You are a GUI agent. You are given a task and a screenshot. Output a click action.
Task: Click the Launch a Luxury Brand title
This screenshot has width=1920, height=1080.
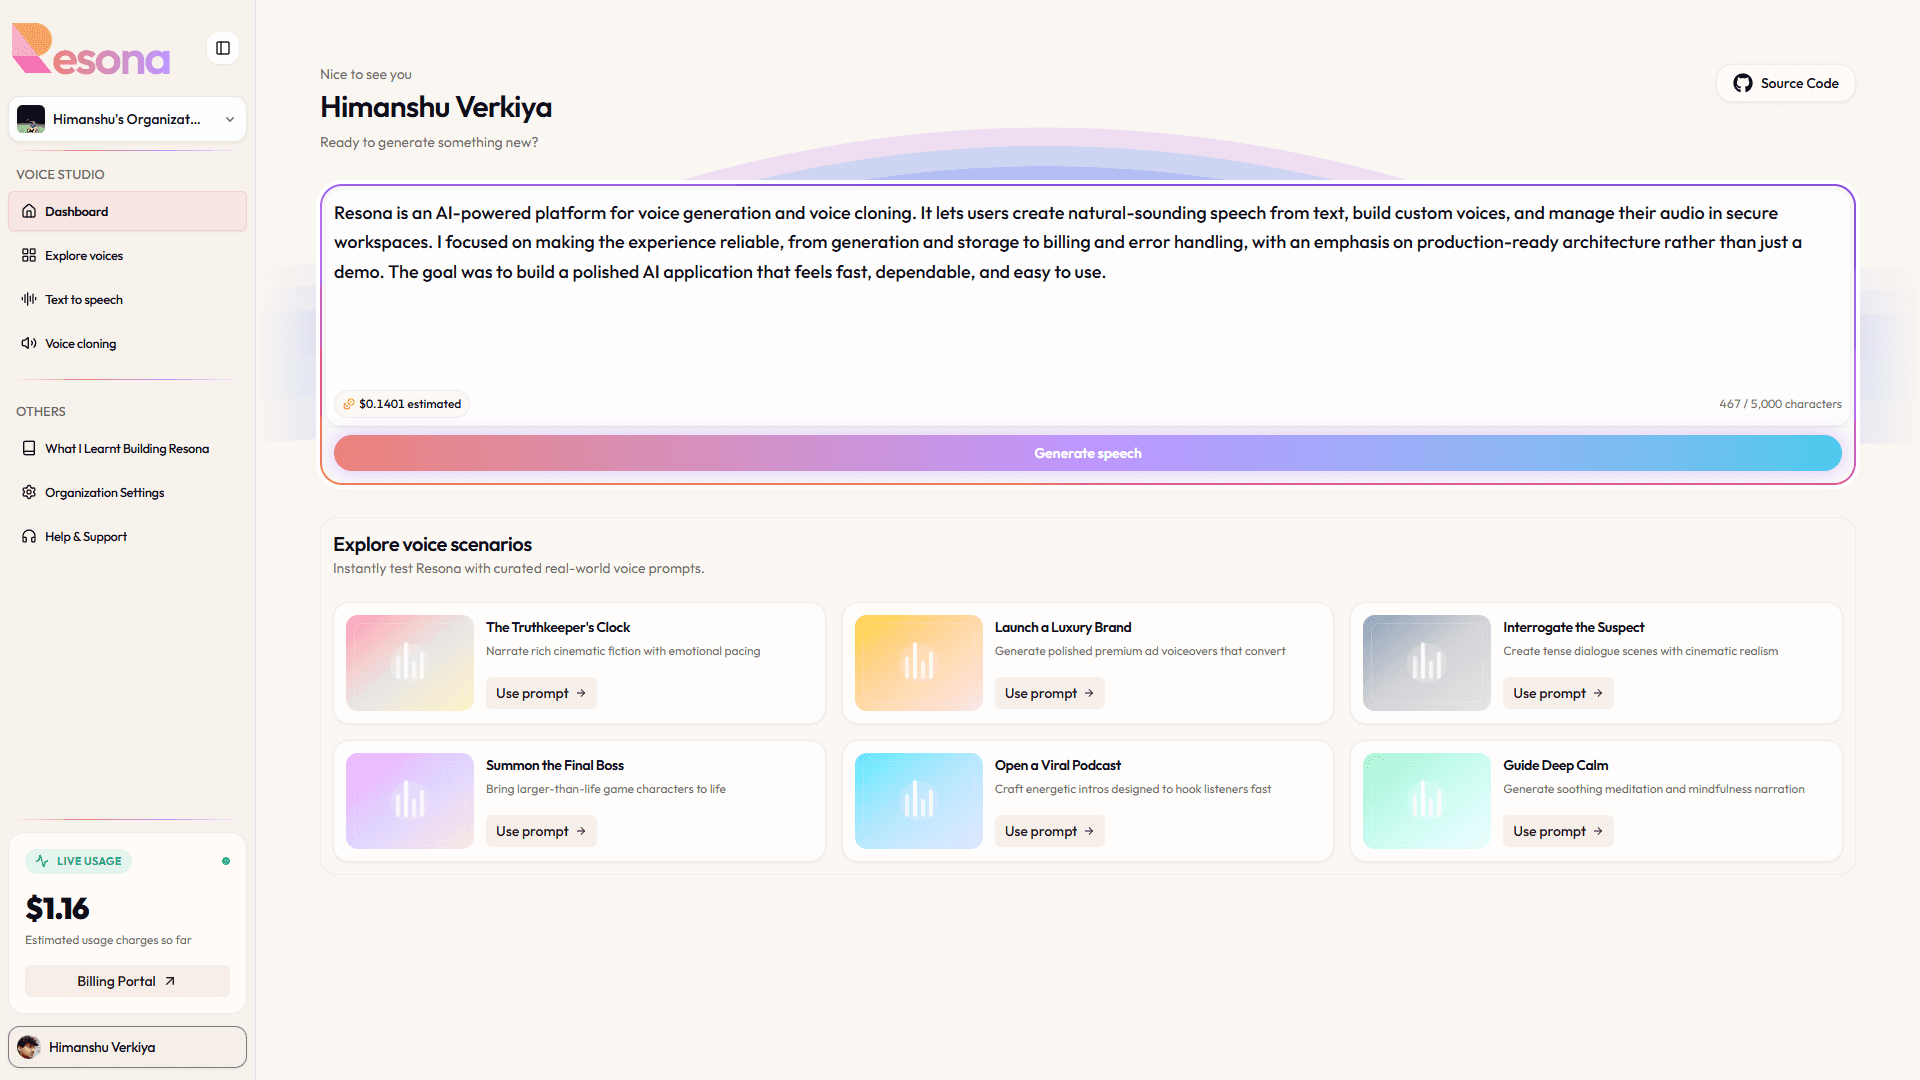1063,627
